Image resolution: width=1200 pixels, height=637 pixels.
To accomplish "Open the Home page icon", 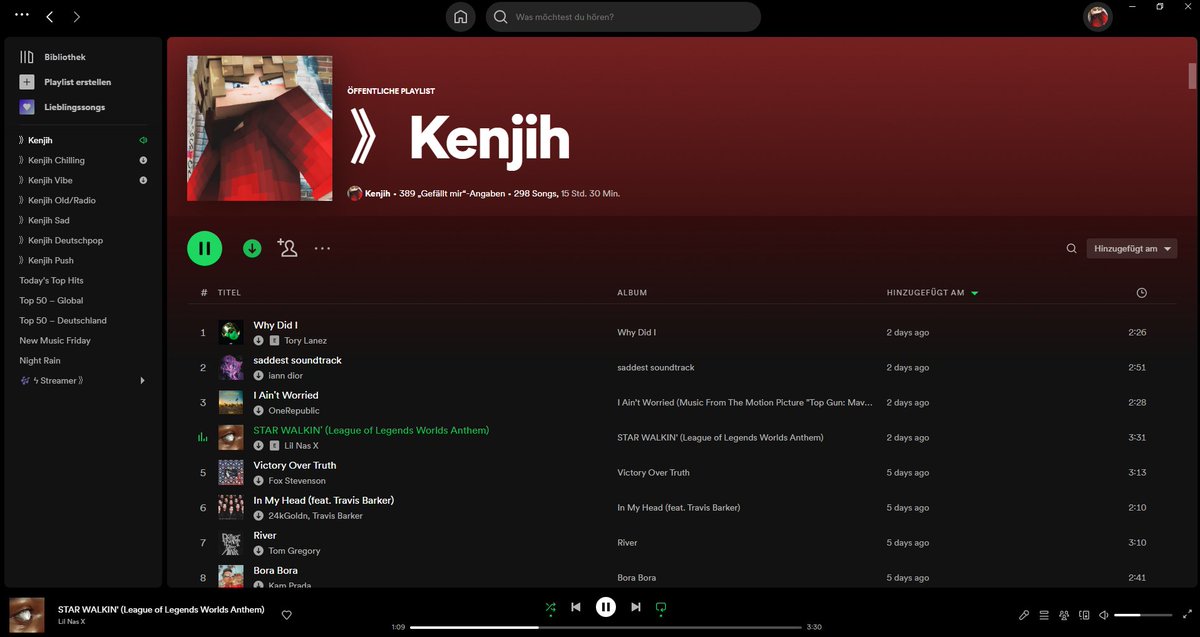I will point(460,17).
